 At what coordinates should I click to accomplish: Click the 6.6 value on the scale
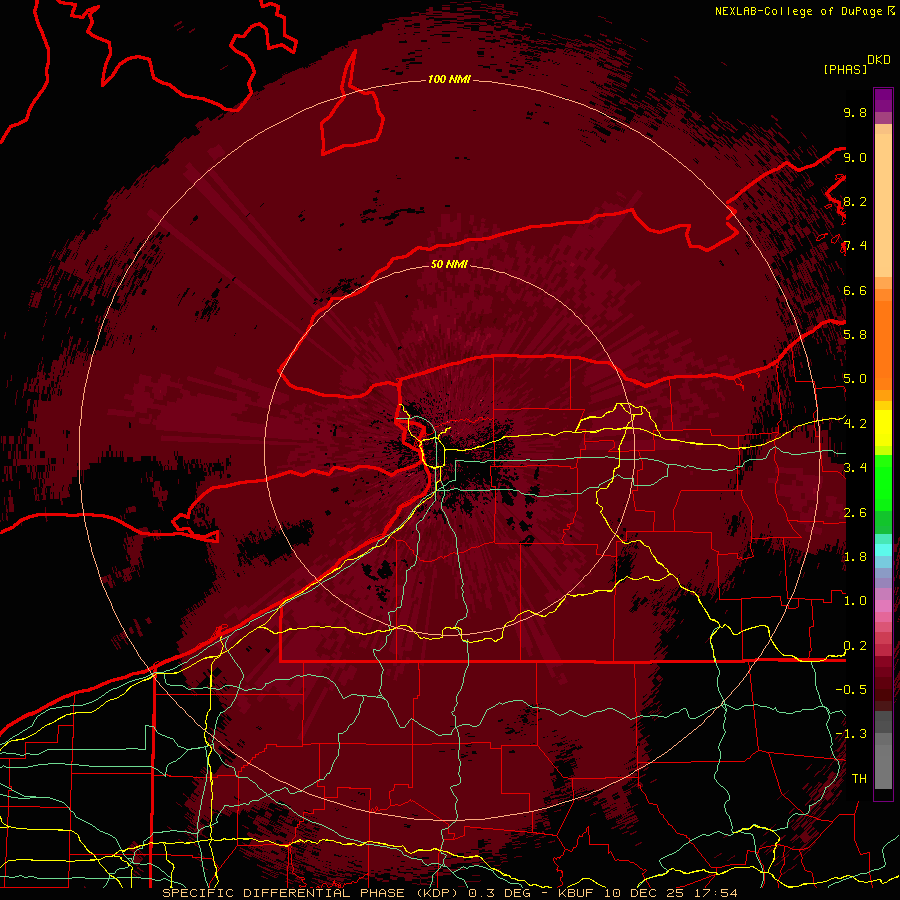855,290
